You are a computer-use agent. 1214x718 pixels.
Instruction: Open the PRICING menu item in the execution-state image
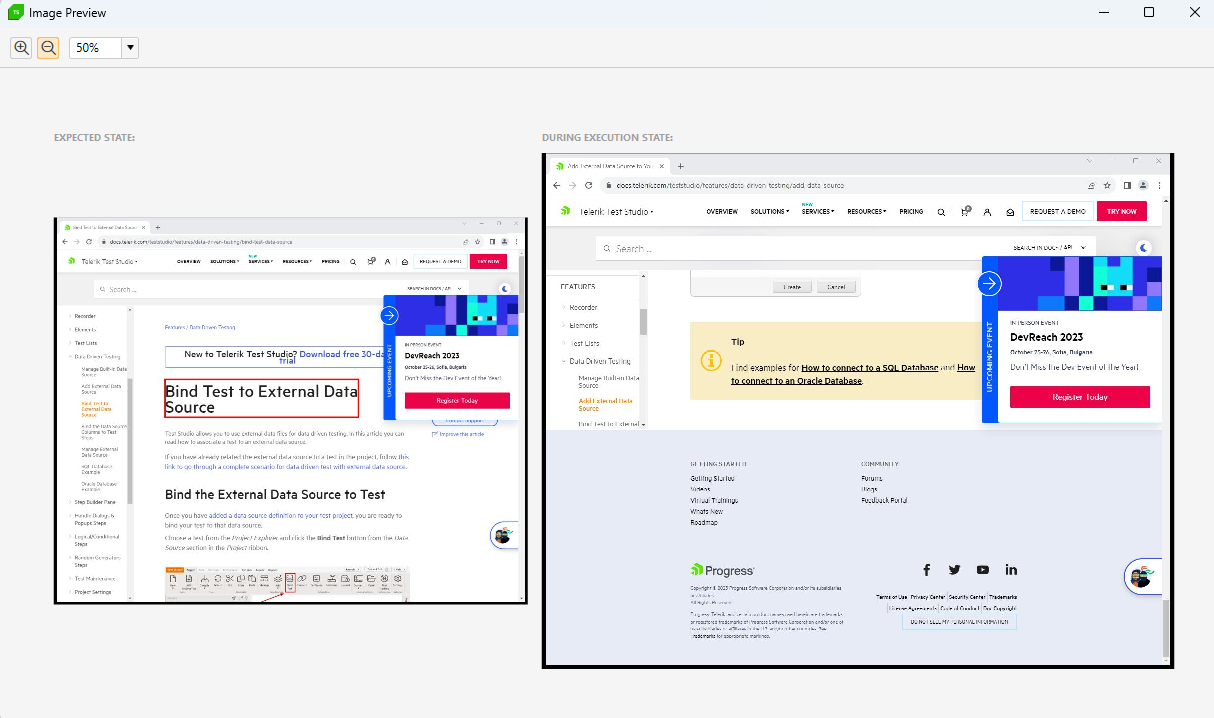pos(911,212)
